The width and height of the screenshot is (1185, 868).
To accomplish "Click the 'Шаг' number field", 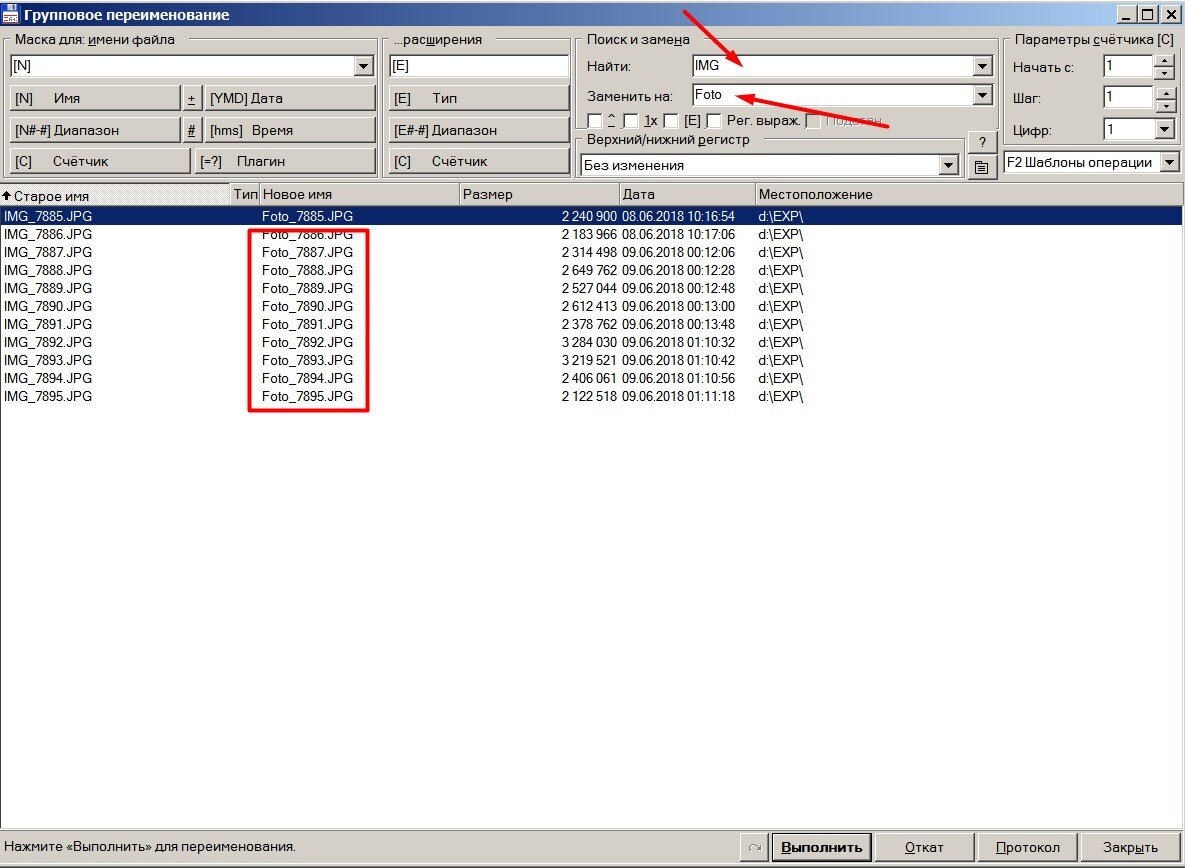I will [x=1128, y=97].
